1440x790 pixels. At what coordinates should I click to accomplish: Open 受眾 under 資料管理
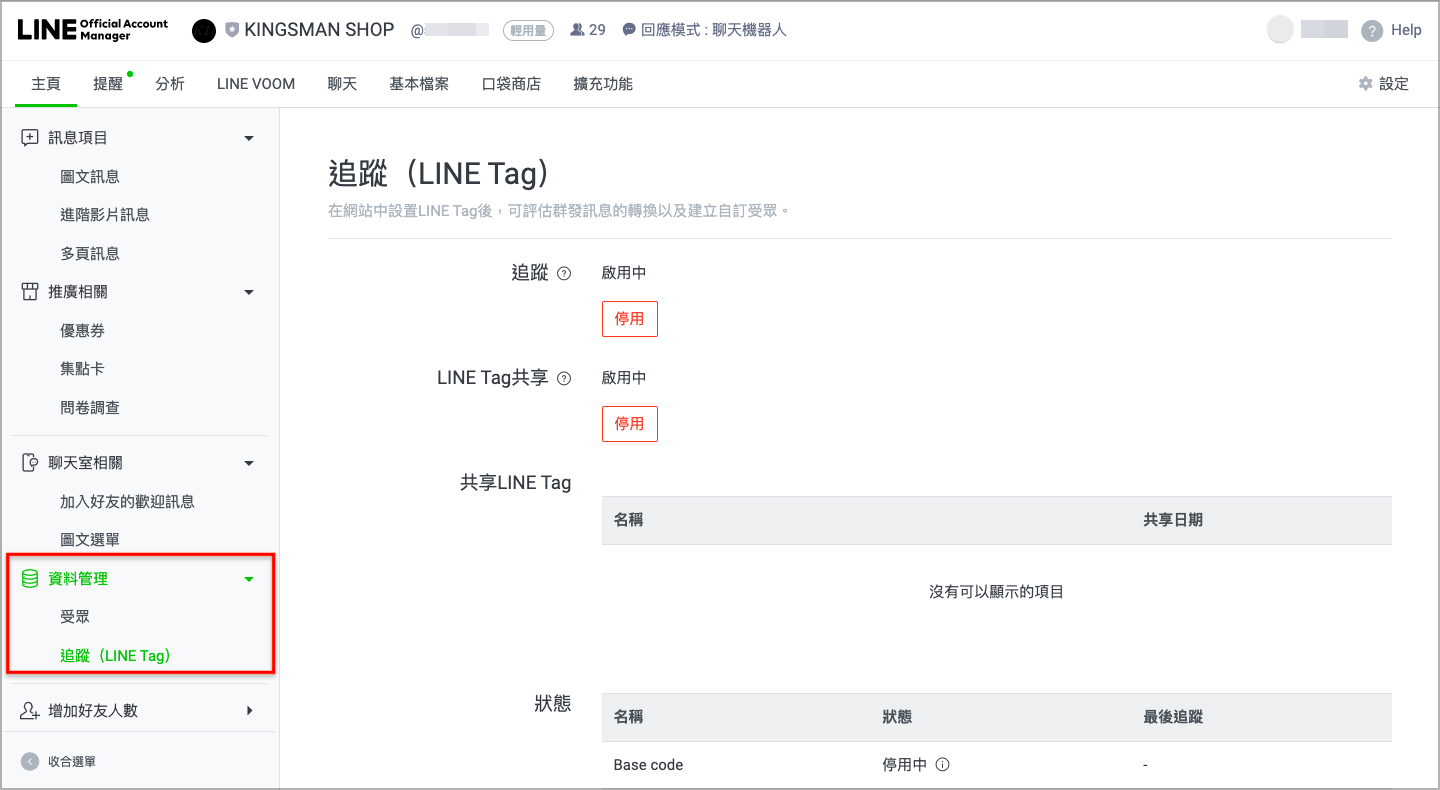point(75,617)
